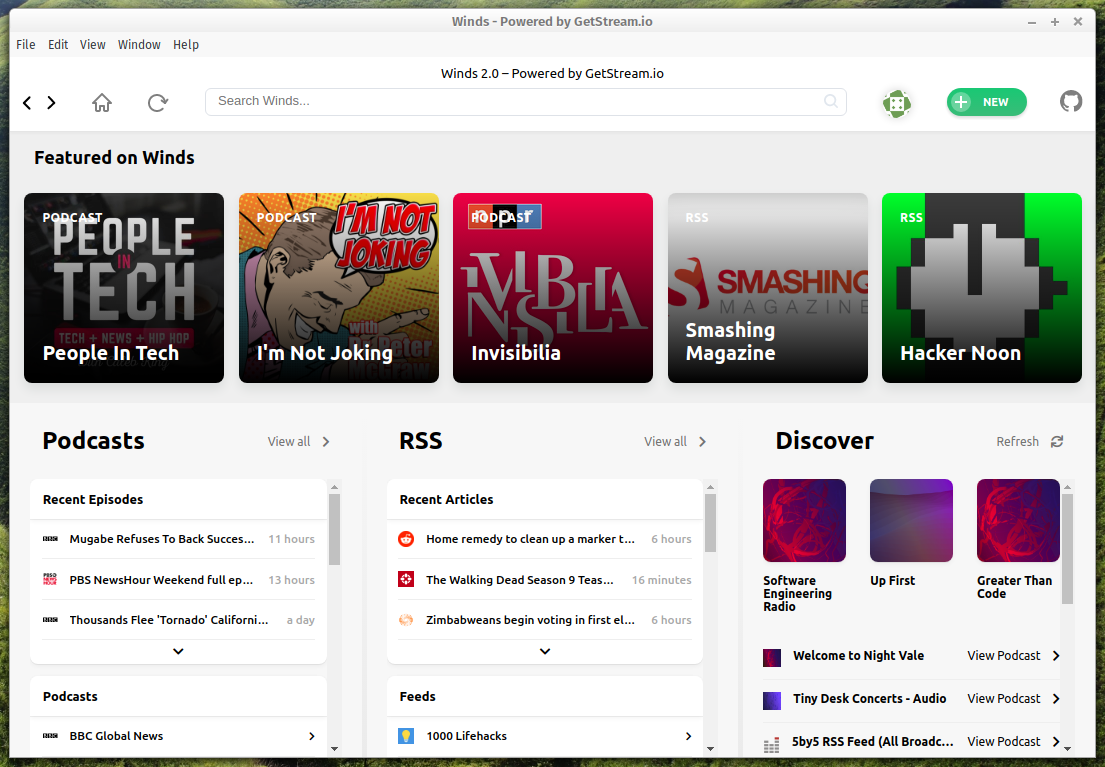Click the Reddit icon beside Home remedy article
This screenshot has height=767, width=1105.
[x=406, y=539]
